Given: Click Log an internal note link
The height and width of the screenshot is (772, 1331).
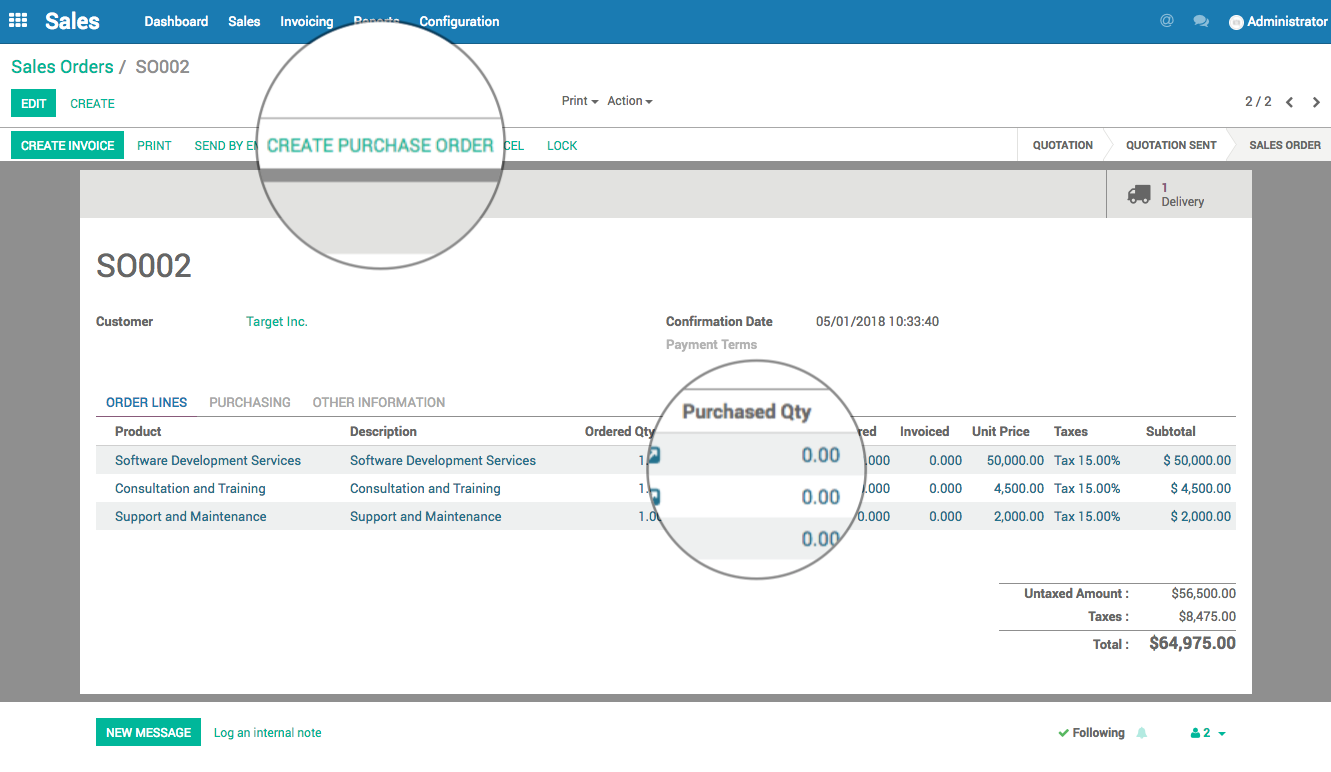Looking at the screenshot, I should (268, 733).
